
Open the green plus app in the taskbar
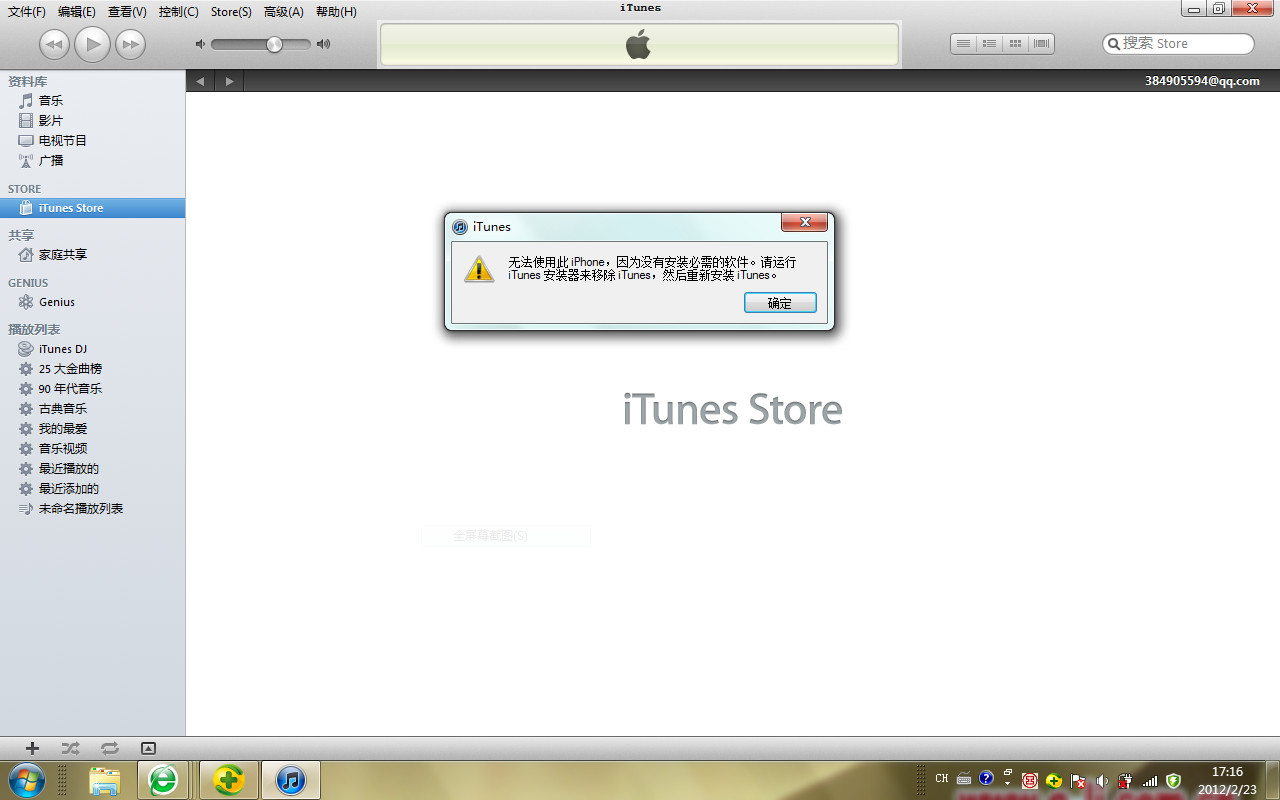tap(229, 780)
